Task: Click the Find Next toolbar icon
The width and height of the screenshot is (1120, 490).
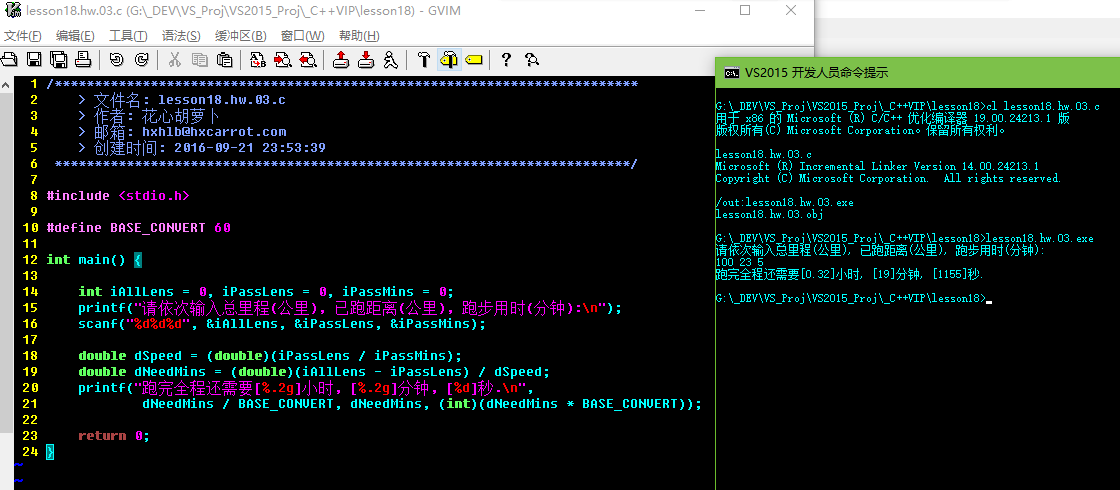Action: tap(283, 60)
